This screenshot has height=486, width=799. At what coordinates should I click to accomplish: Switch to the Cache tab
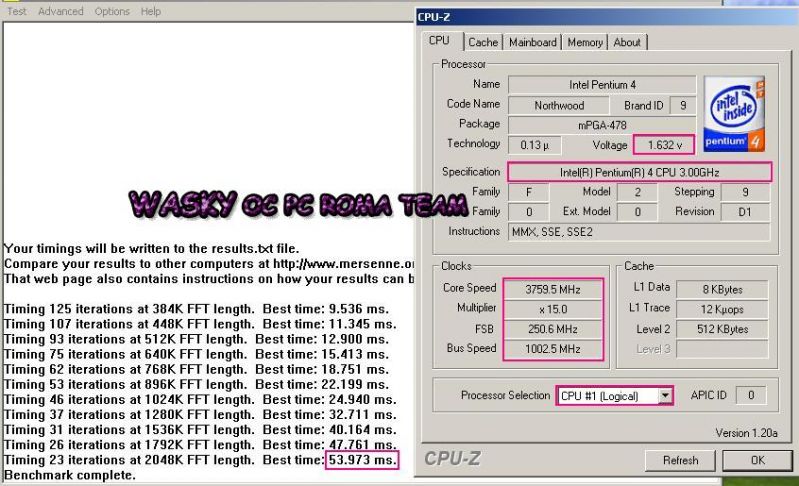[x=483, y=42]
